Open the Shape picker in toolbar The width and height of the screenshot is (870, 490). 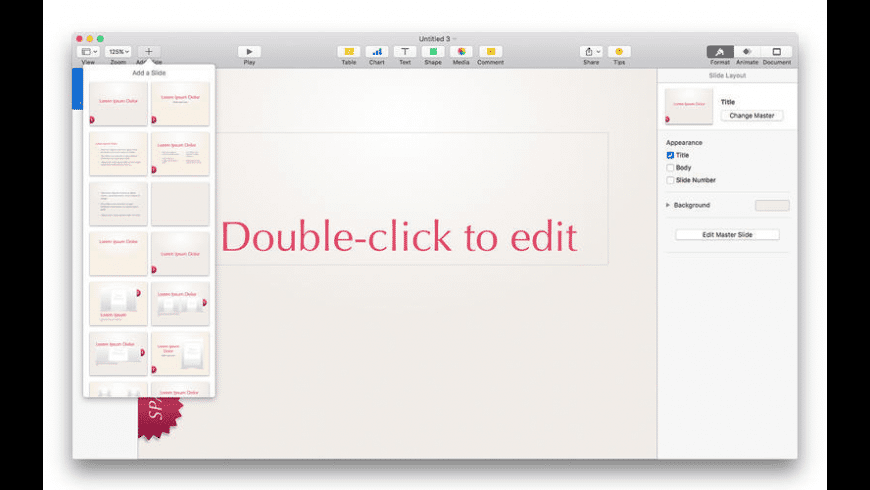[x=433, y=52]
